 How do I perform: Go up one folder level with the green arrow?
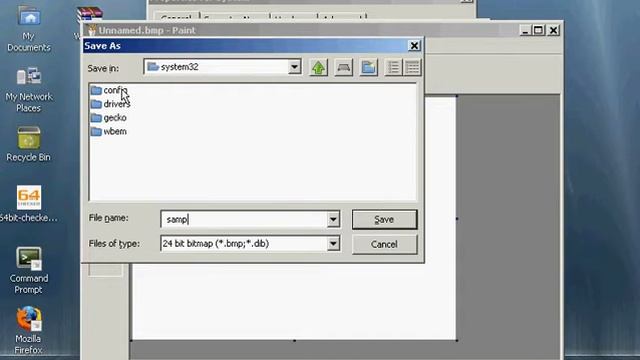[x=318, y=67]
